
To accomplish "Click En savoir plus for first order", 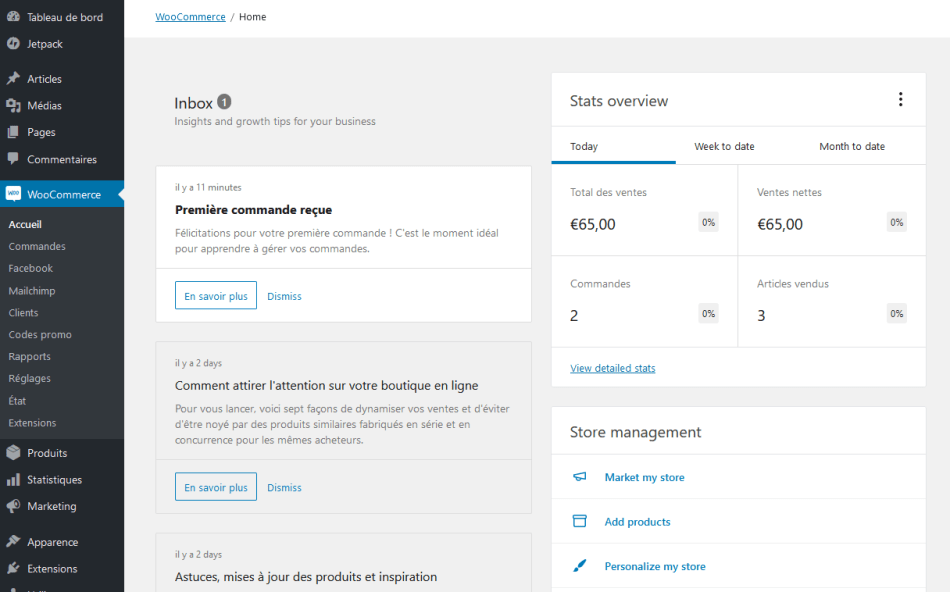I will point(215,296).
